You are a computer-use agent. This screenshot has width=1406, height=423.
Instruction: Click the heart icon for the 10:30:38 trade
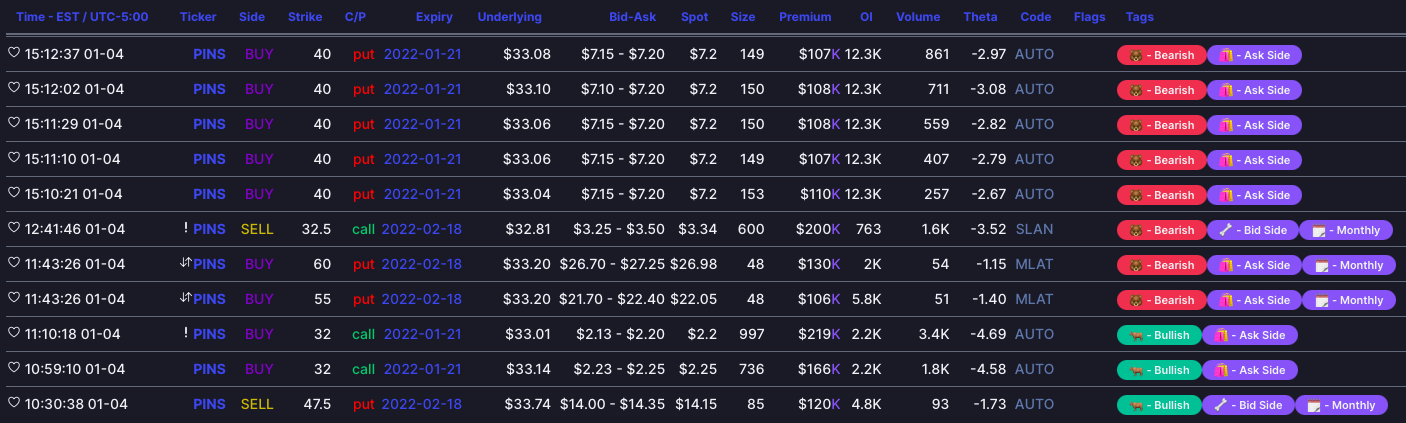click(x=14, y=404)
